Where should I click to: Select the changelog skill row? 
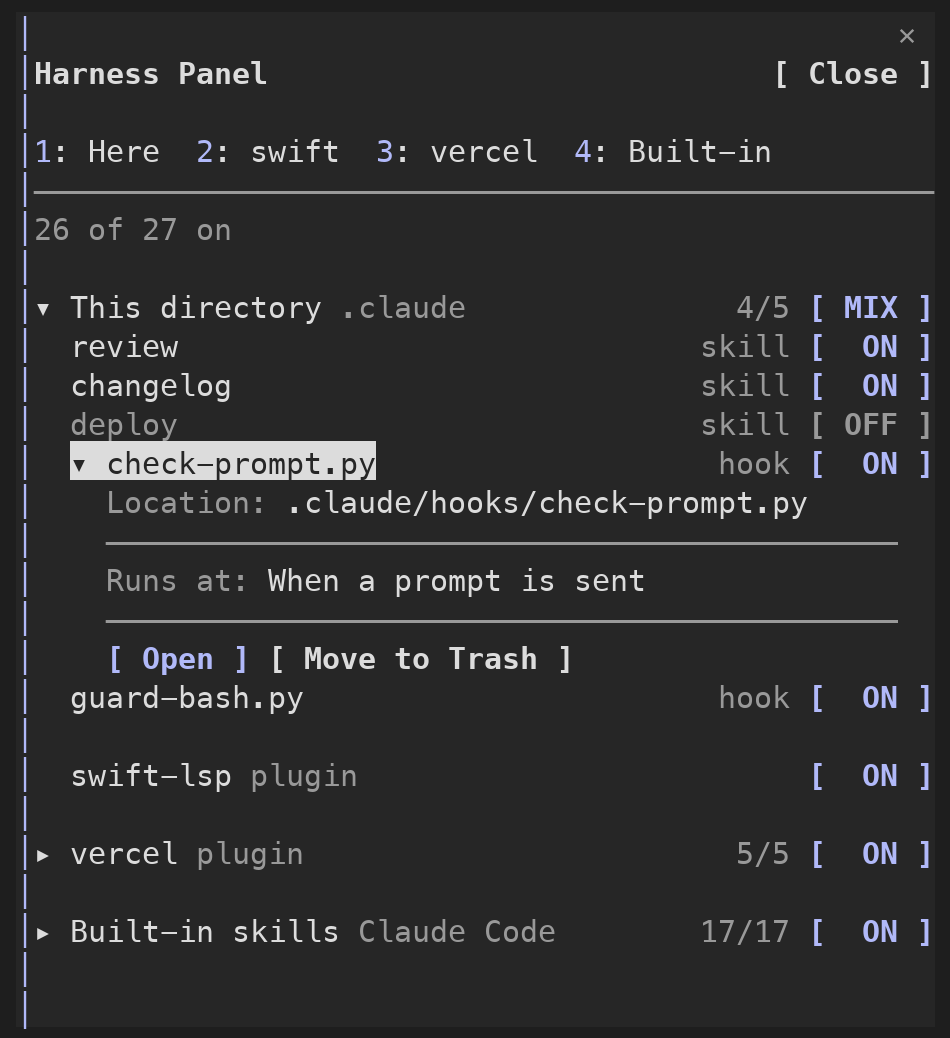500,386
